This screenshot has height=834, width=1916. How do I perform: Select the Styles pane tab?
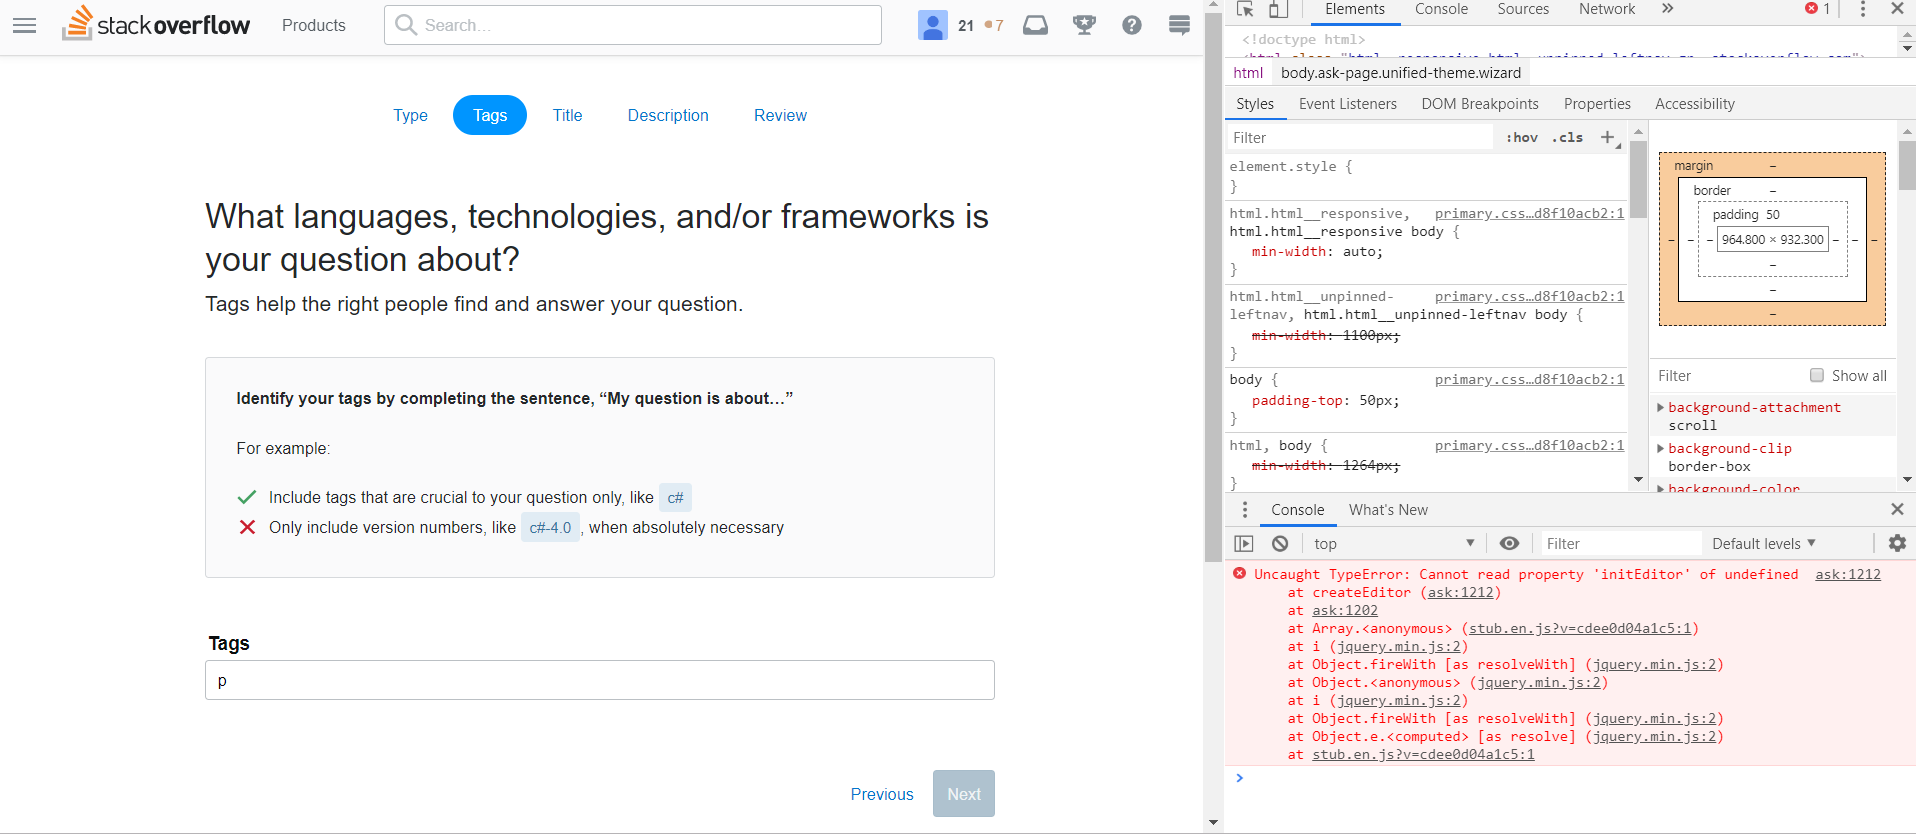point(1255,104)
